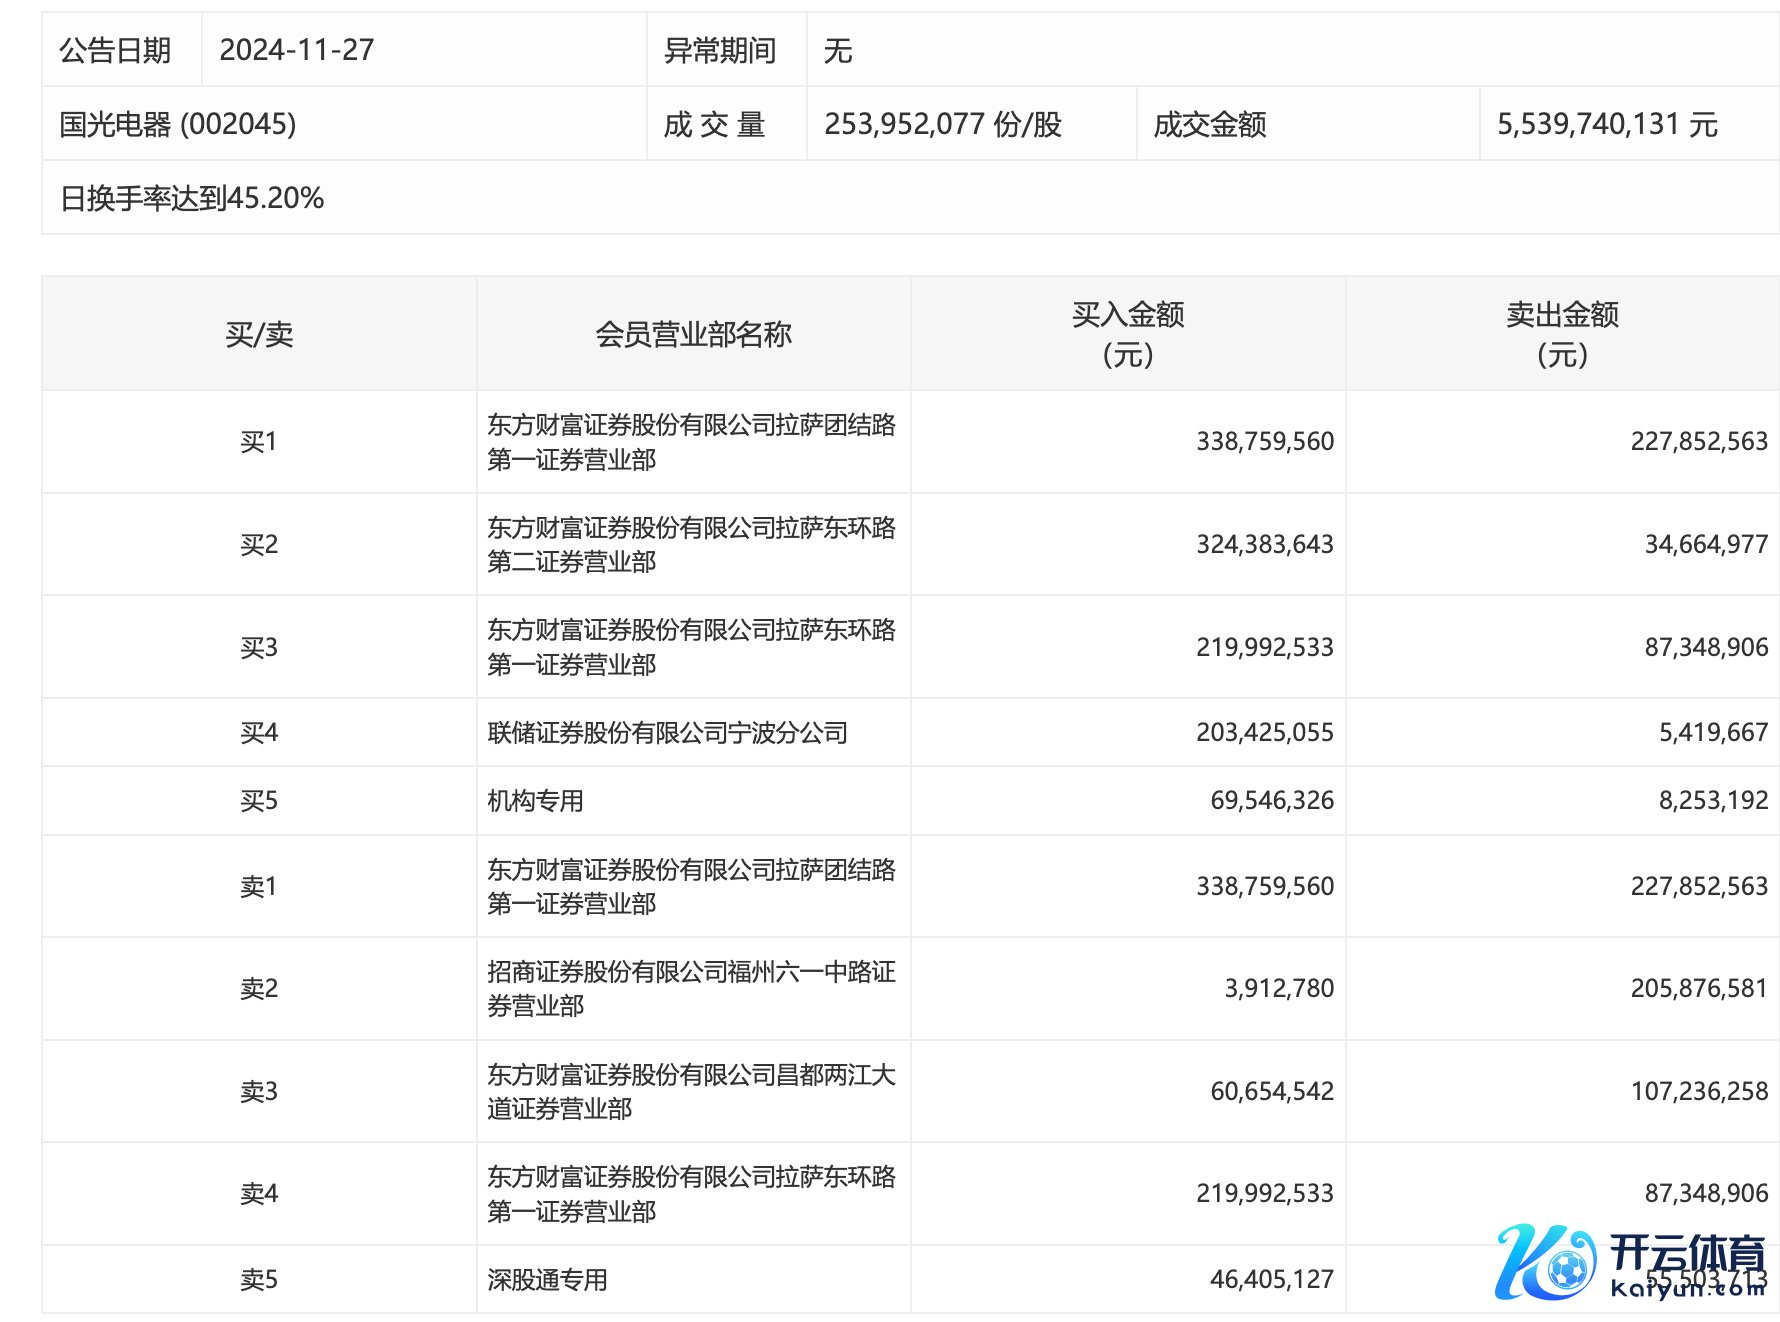The height and width of the screenshot is (1322, 1780).
Task: Click the 卖4 row label
Action: point(259,1193)
